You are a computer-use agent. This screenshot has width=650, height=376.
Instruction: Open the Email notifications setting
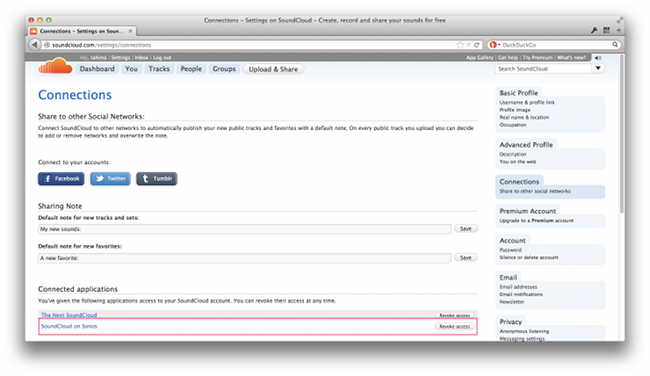click(x=521, y=294)
